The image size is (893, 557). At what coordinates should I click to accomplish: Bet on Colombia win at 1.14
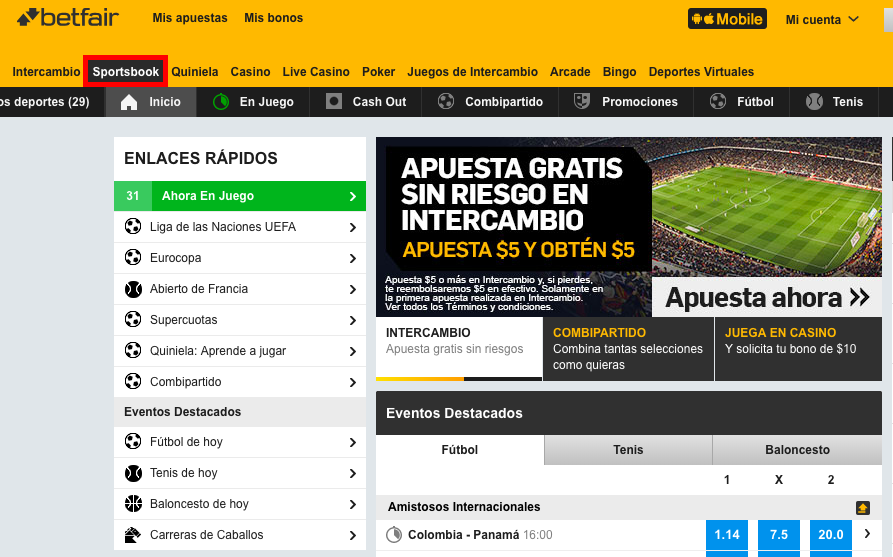click(727, 535)
